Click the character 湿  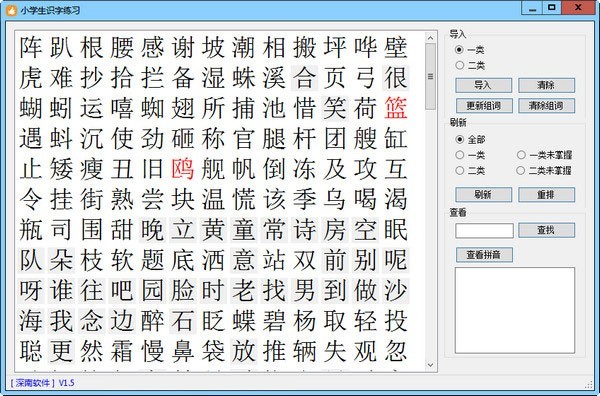(213, 78)
